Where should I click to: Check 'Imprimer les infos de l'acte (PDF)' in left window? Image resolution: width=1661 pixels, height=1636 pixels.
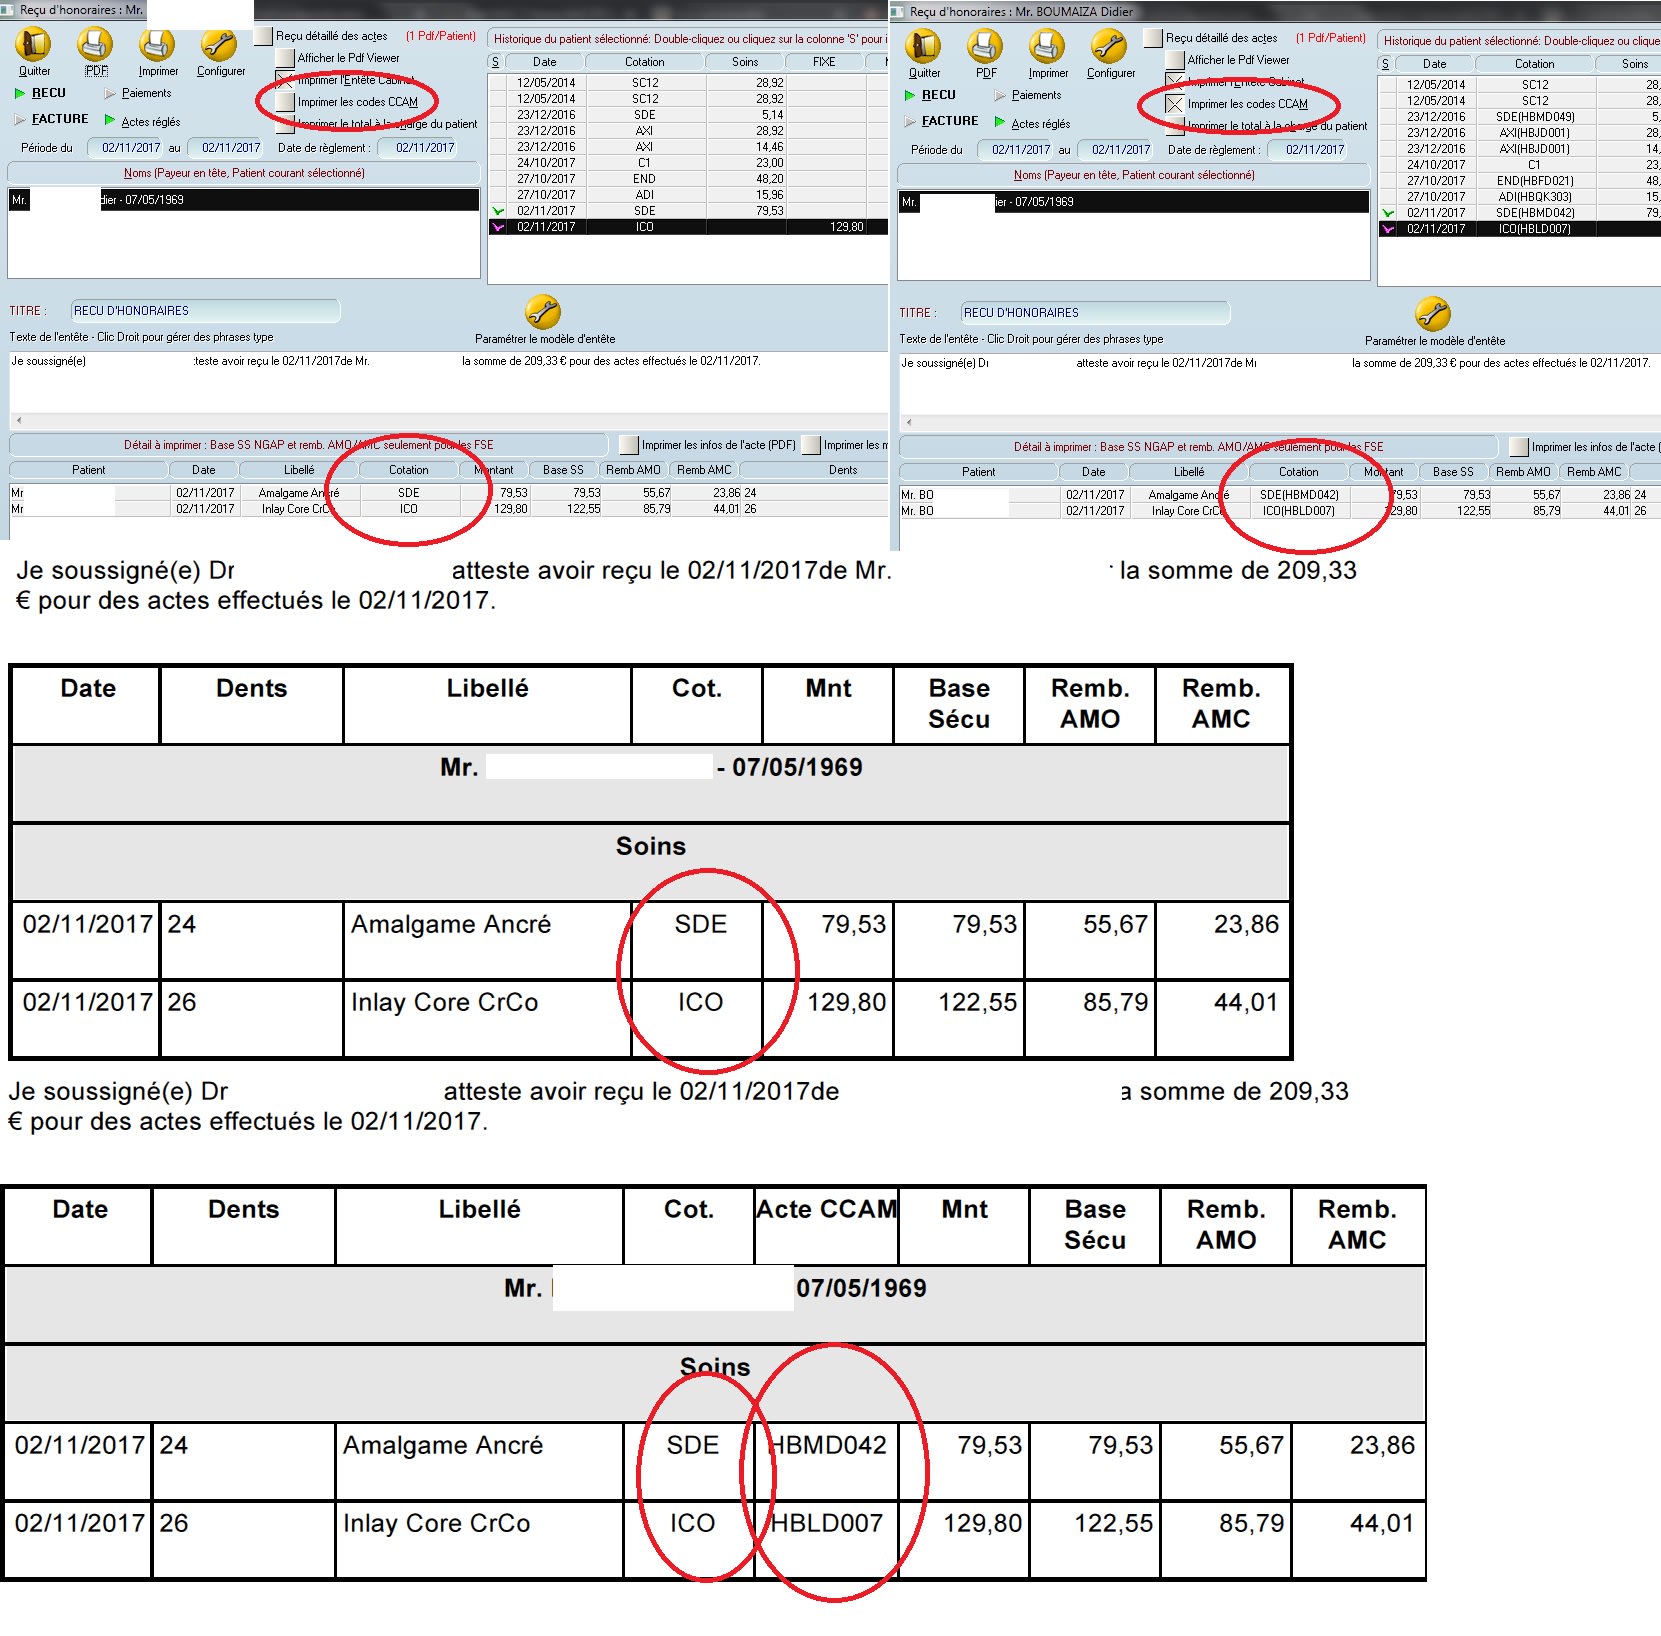[629, 445]
